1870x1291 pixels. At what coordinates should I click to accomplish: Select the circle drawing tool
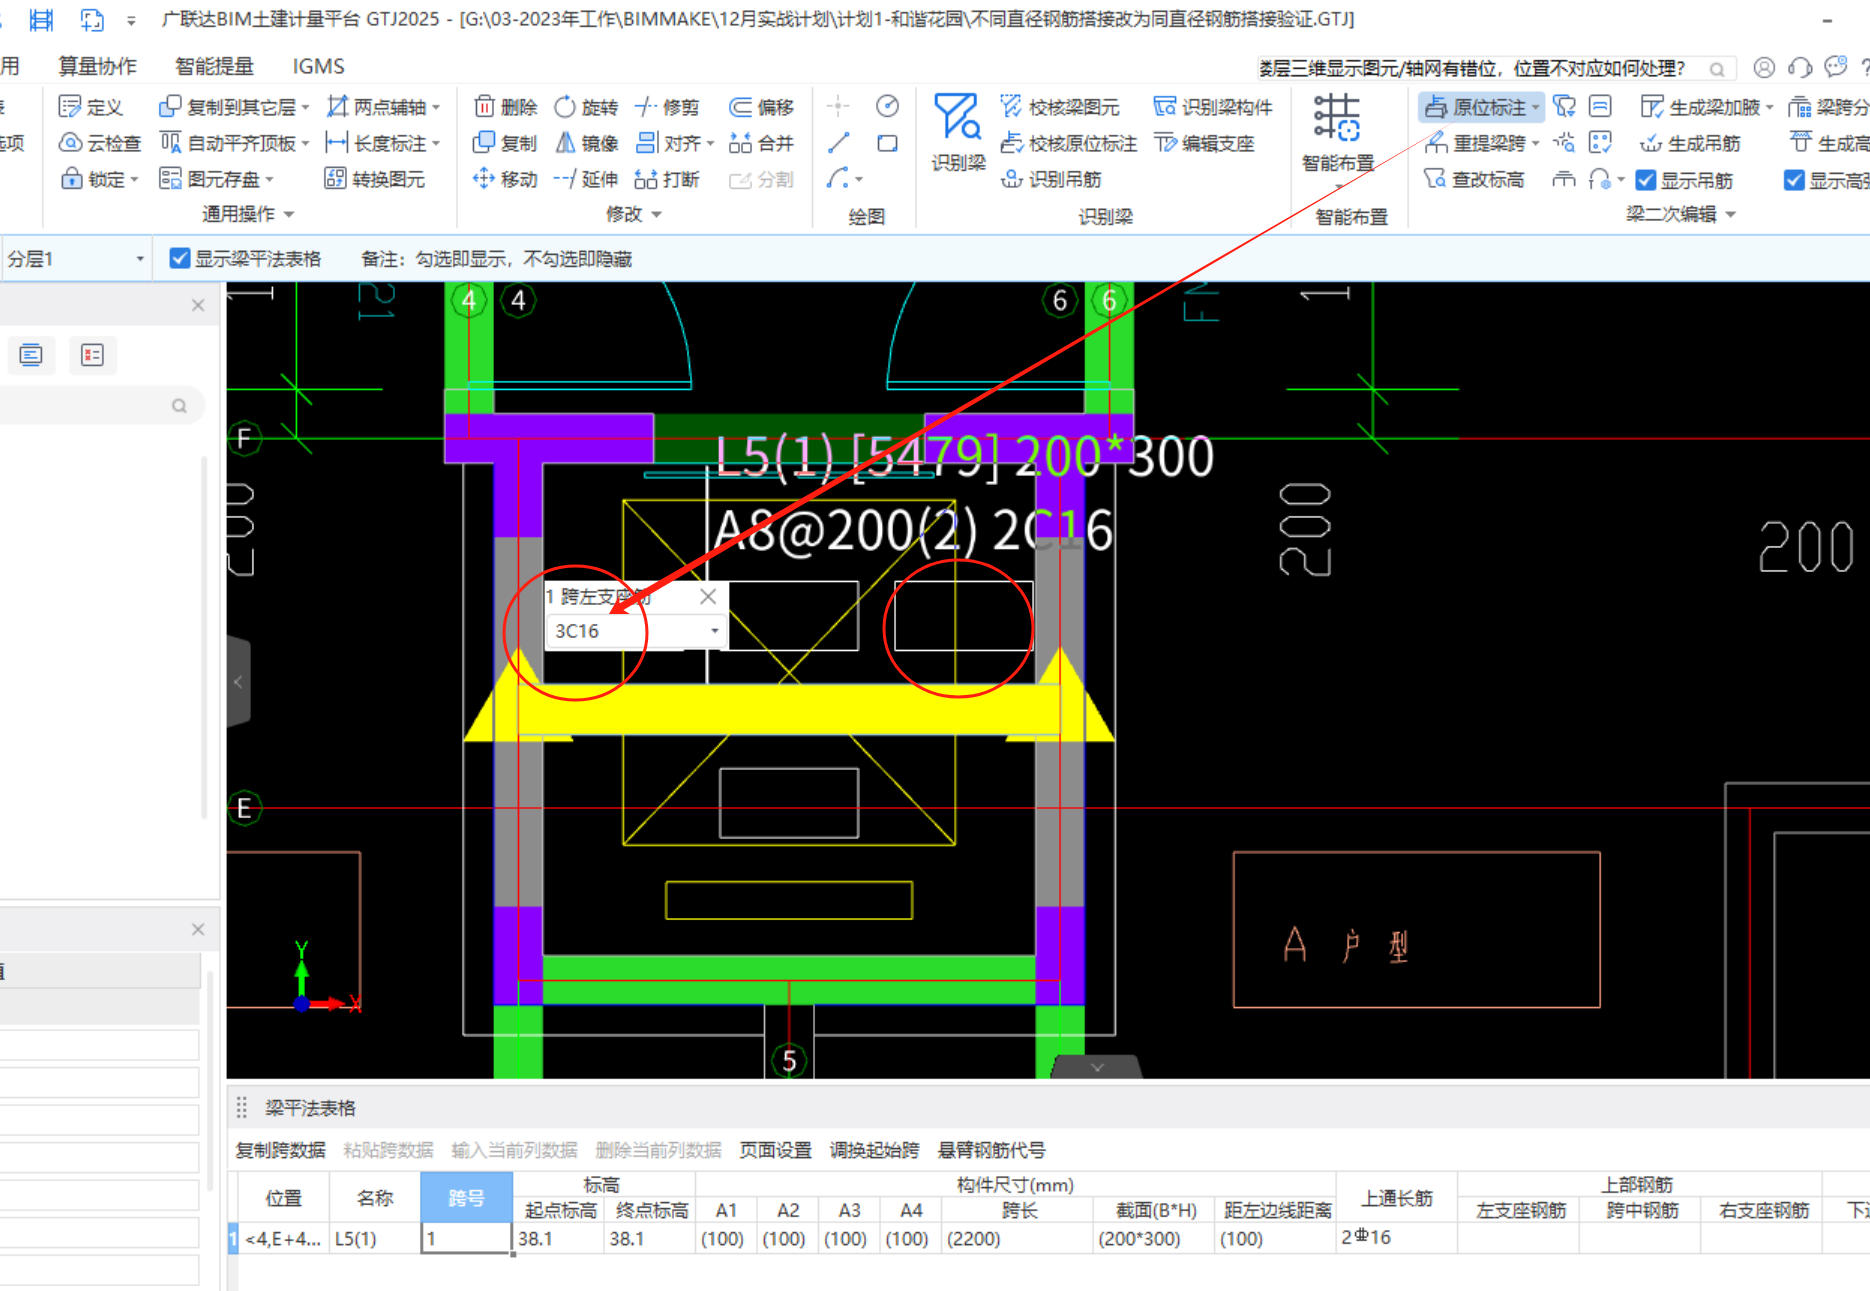(x=887, y=106)
